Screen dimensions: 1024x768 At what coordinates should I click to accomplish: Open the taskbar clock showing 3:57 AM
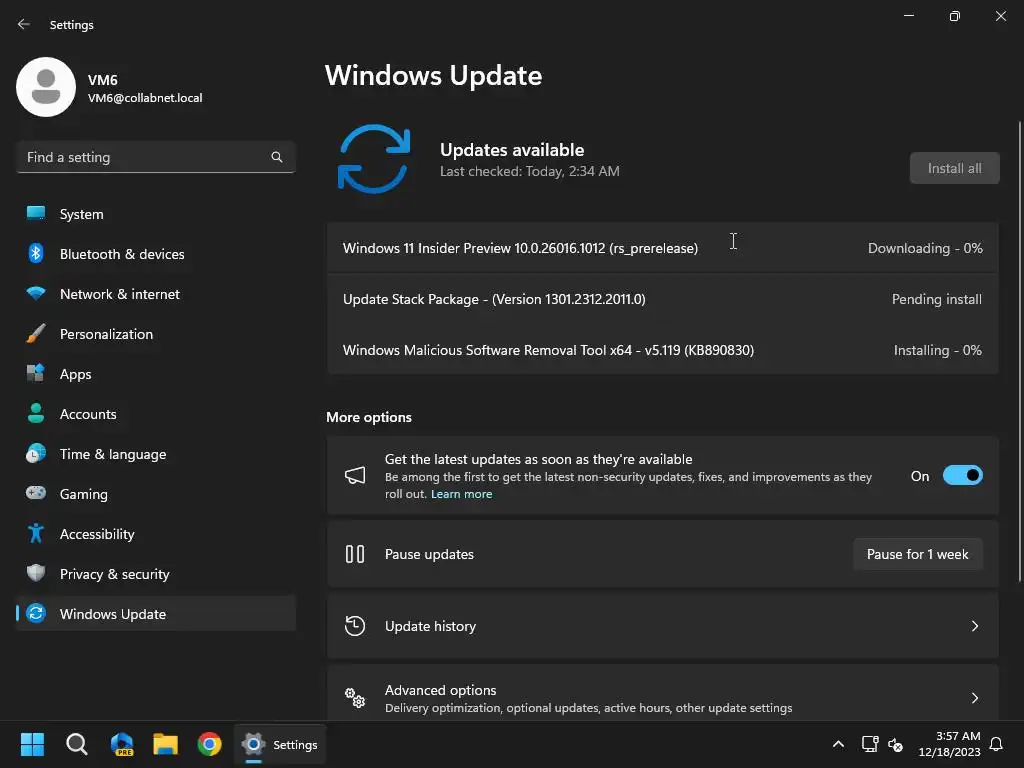(949, 744)
